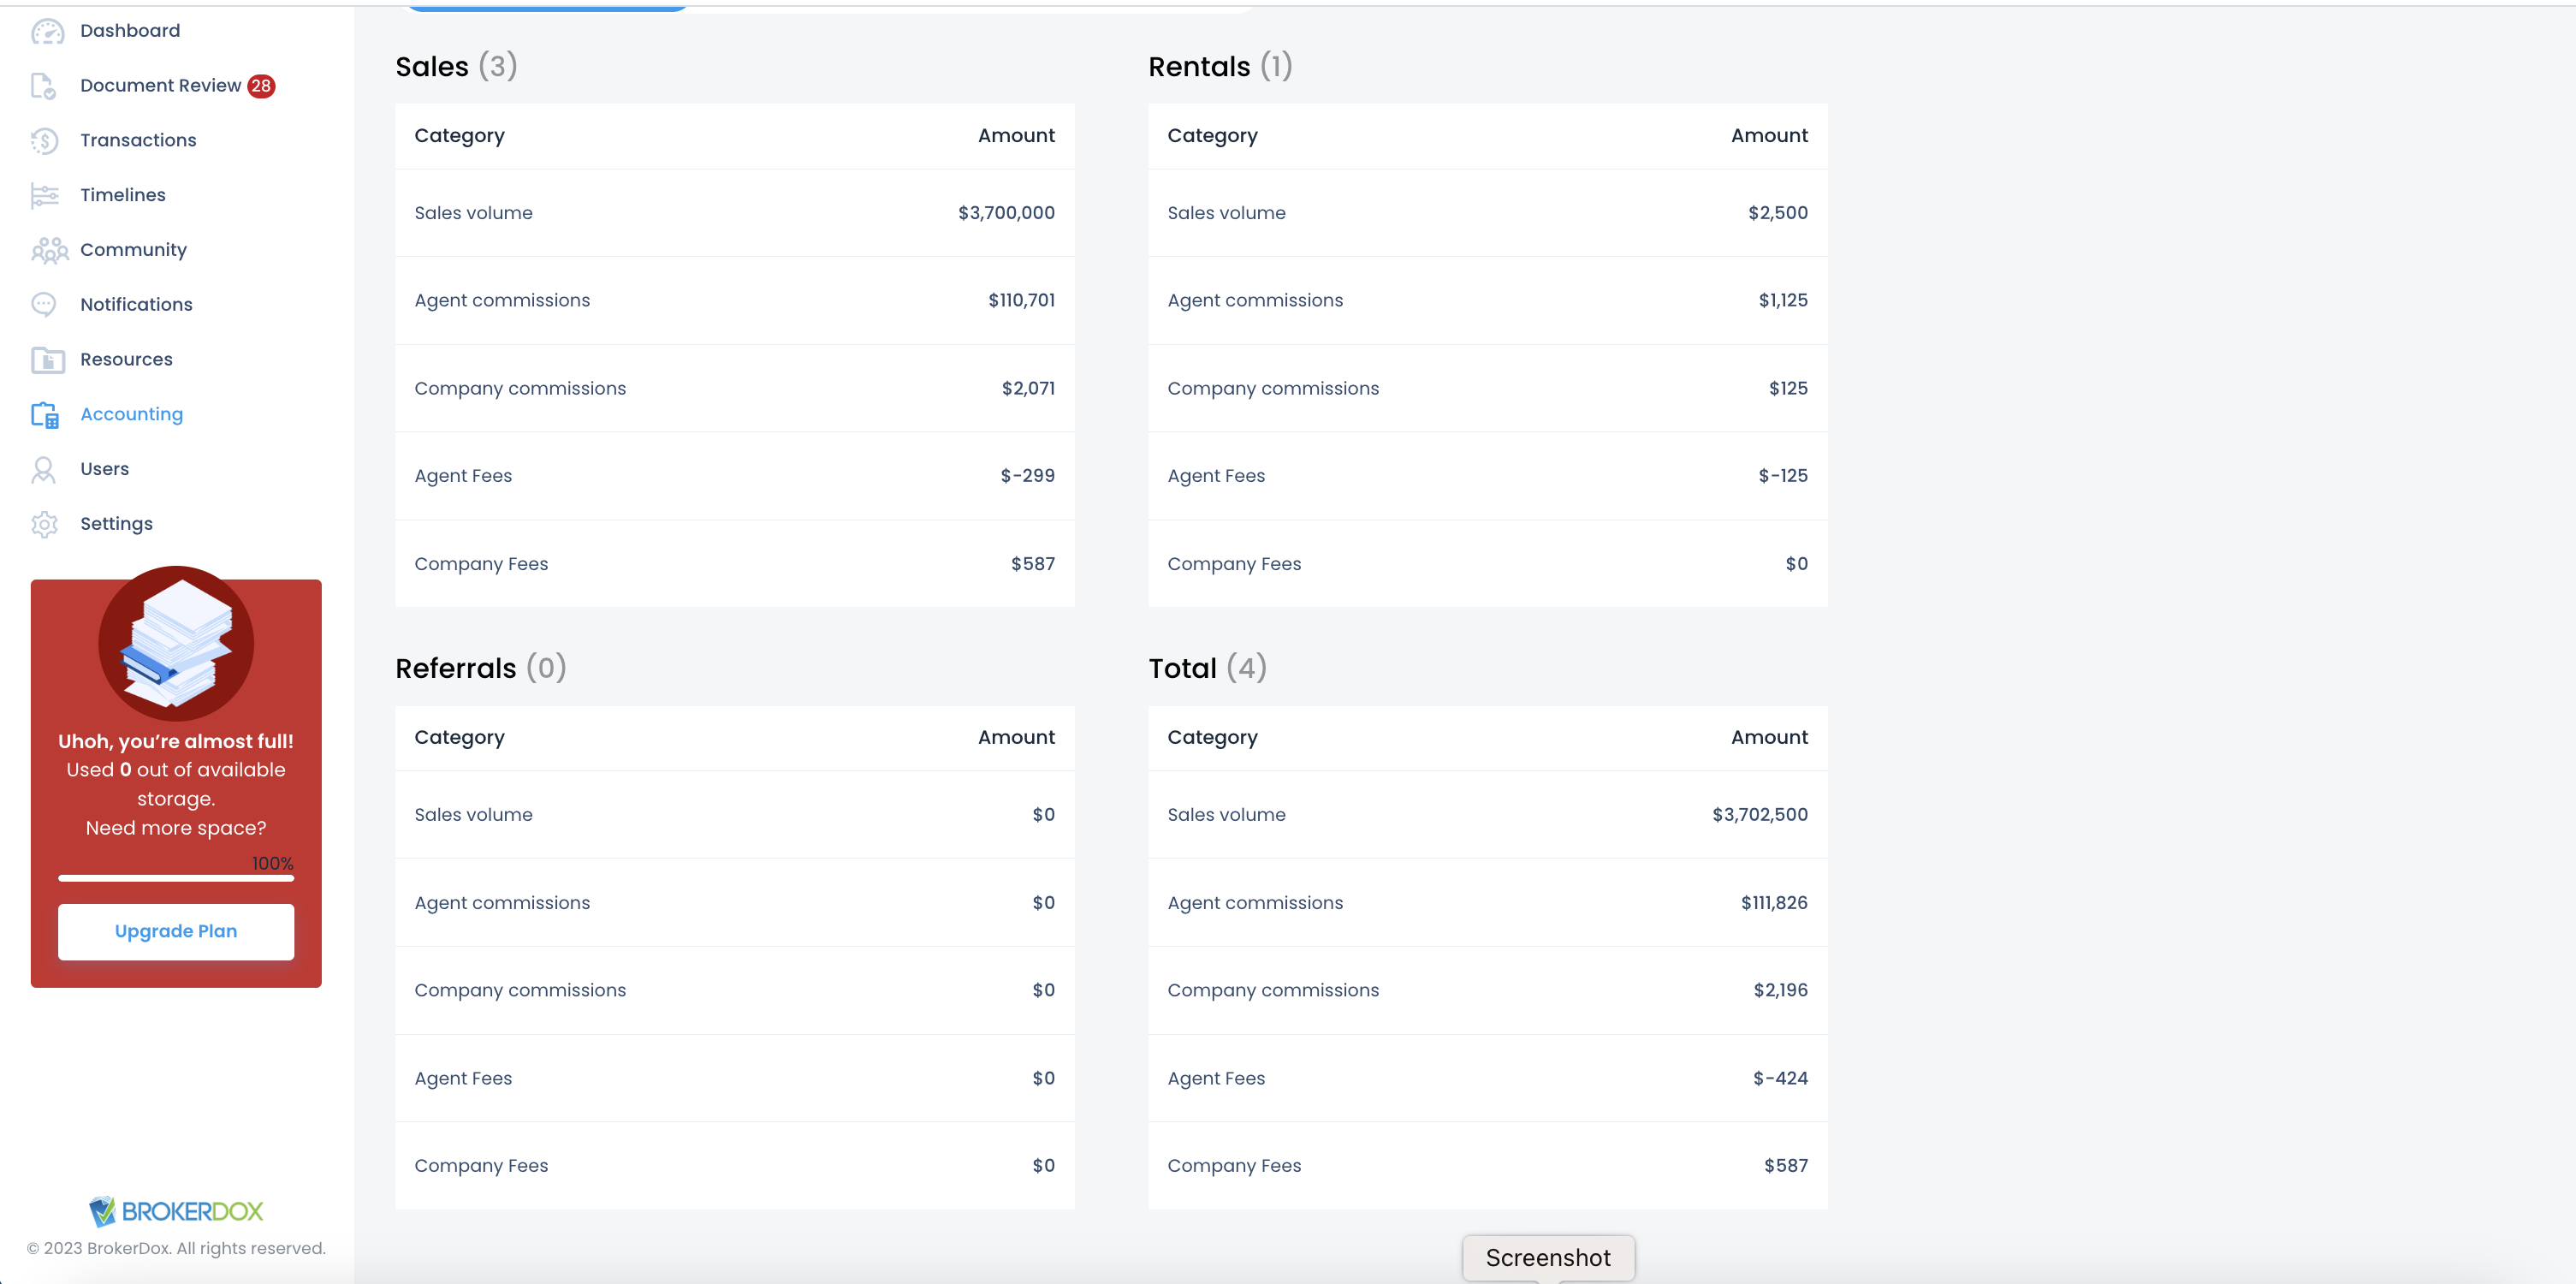Select the Transactions dollar icon

pyautogui.click(x=45, y=141)
